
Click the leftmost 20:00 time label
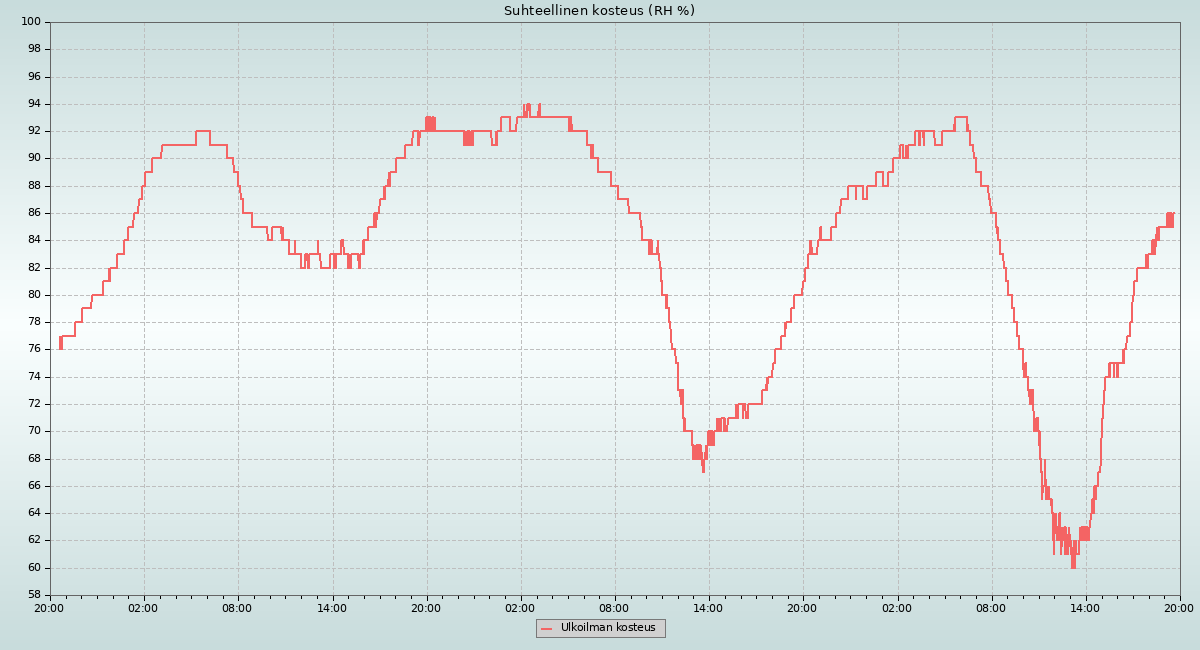pyautogui.click(x=50, y=607)
